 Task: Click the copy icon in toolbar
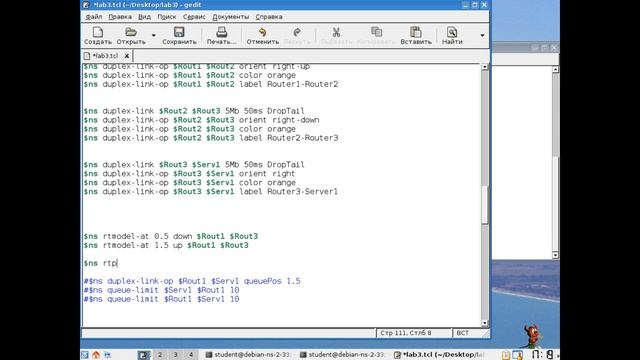376,32
